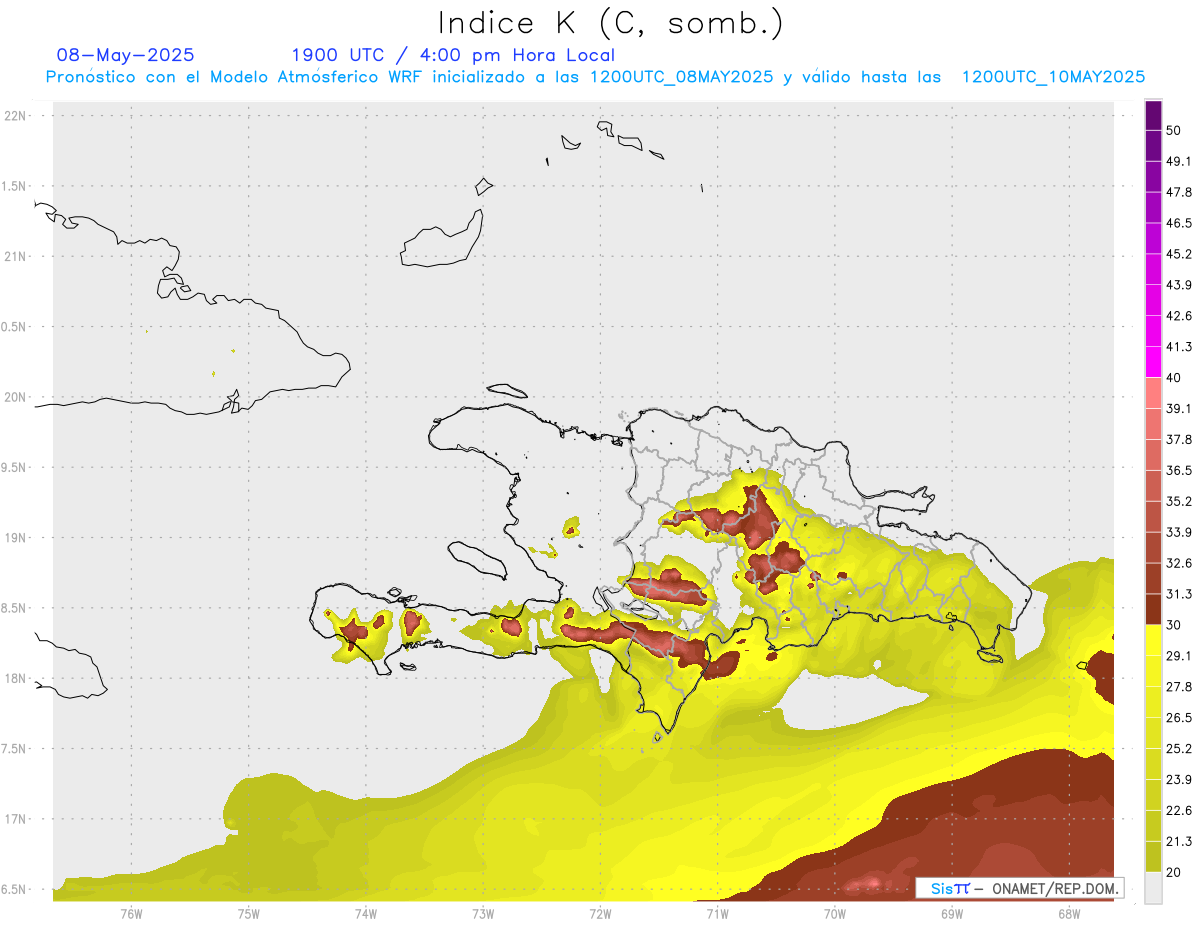
Task: Click the colorbar value "35.2"
Action: 1179,502
